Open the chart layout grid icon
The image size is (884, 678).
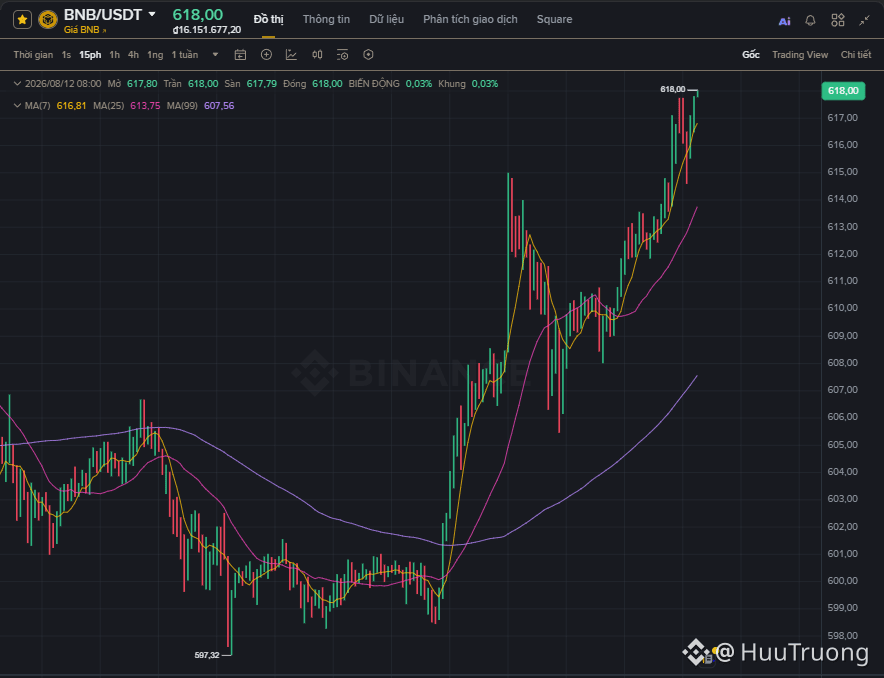[x=838, y=20]
